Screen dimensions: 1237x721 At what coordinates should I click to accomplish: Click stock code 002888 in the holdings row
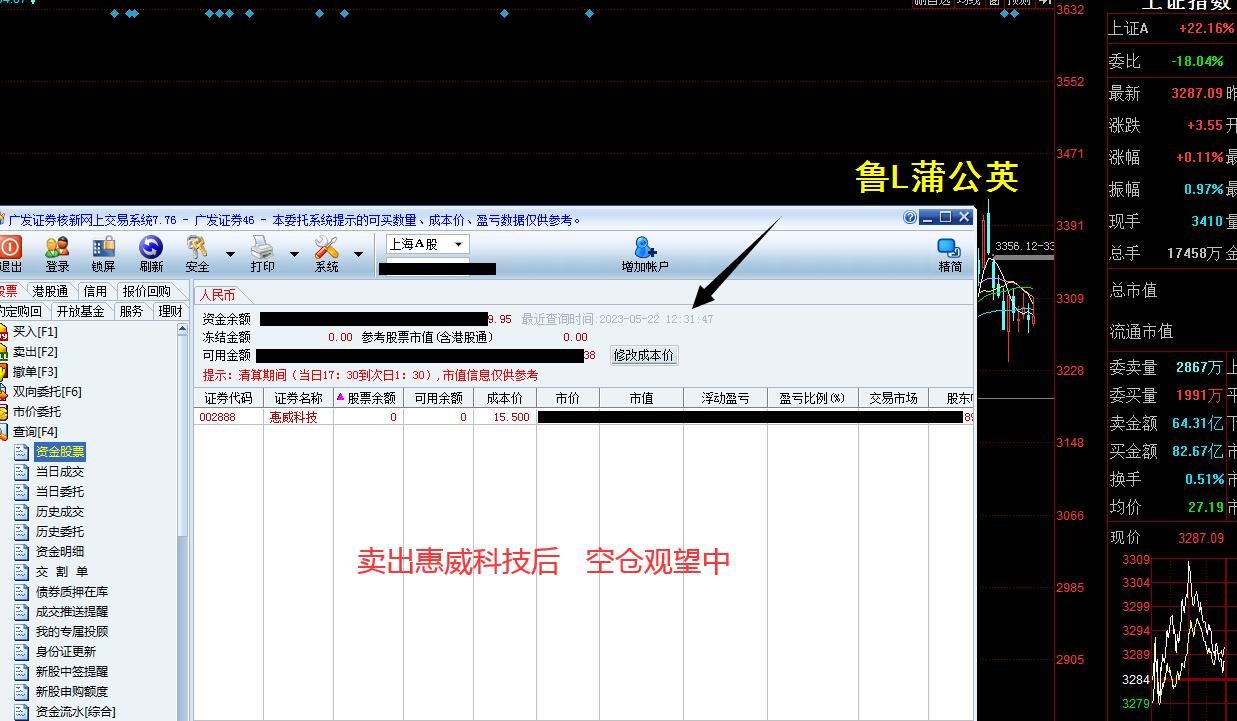(217, 417)
